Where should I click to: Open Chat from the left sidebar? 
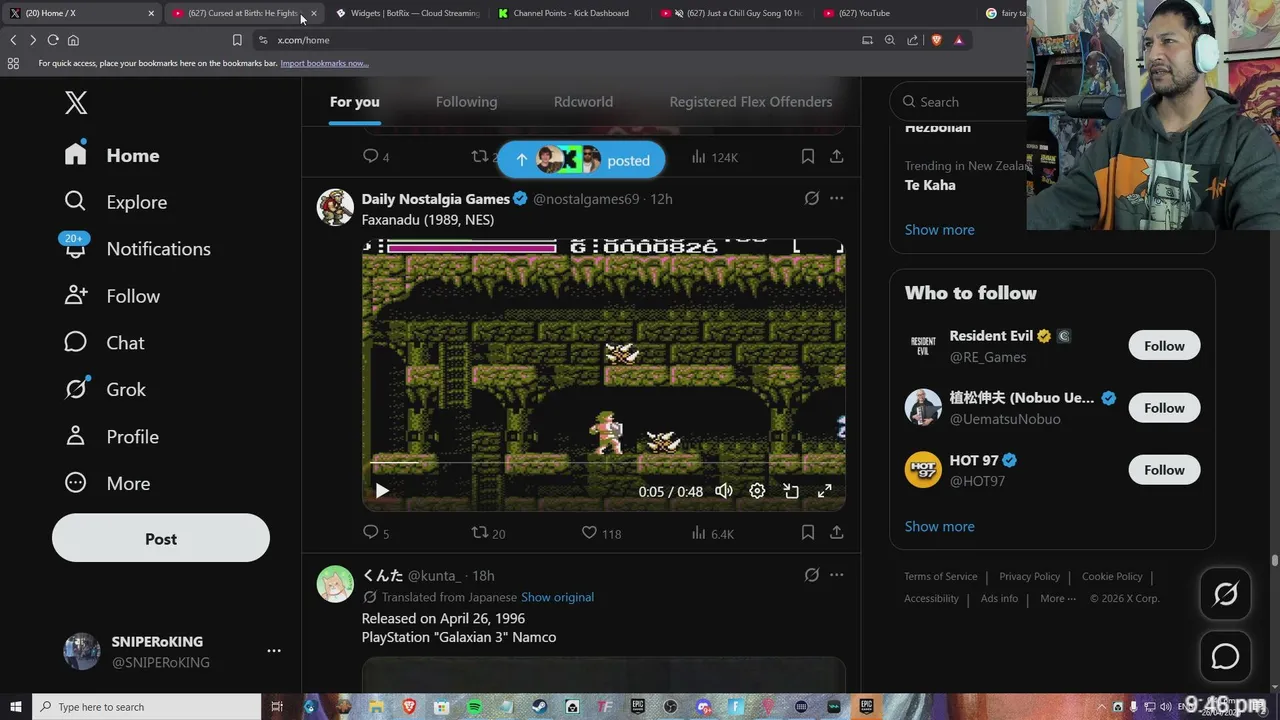coord(104,343)
